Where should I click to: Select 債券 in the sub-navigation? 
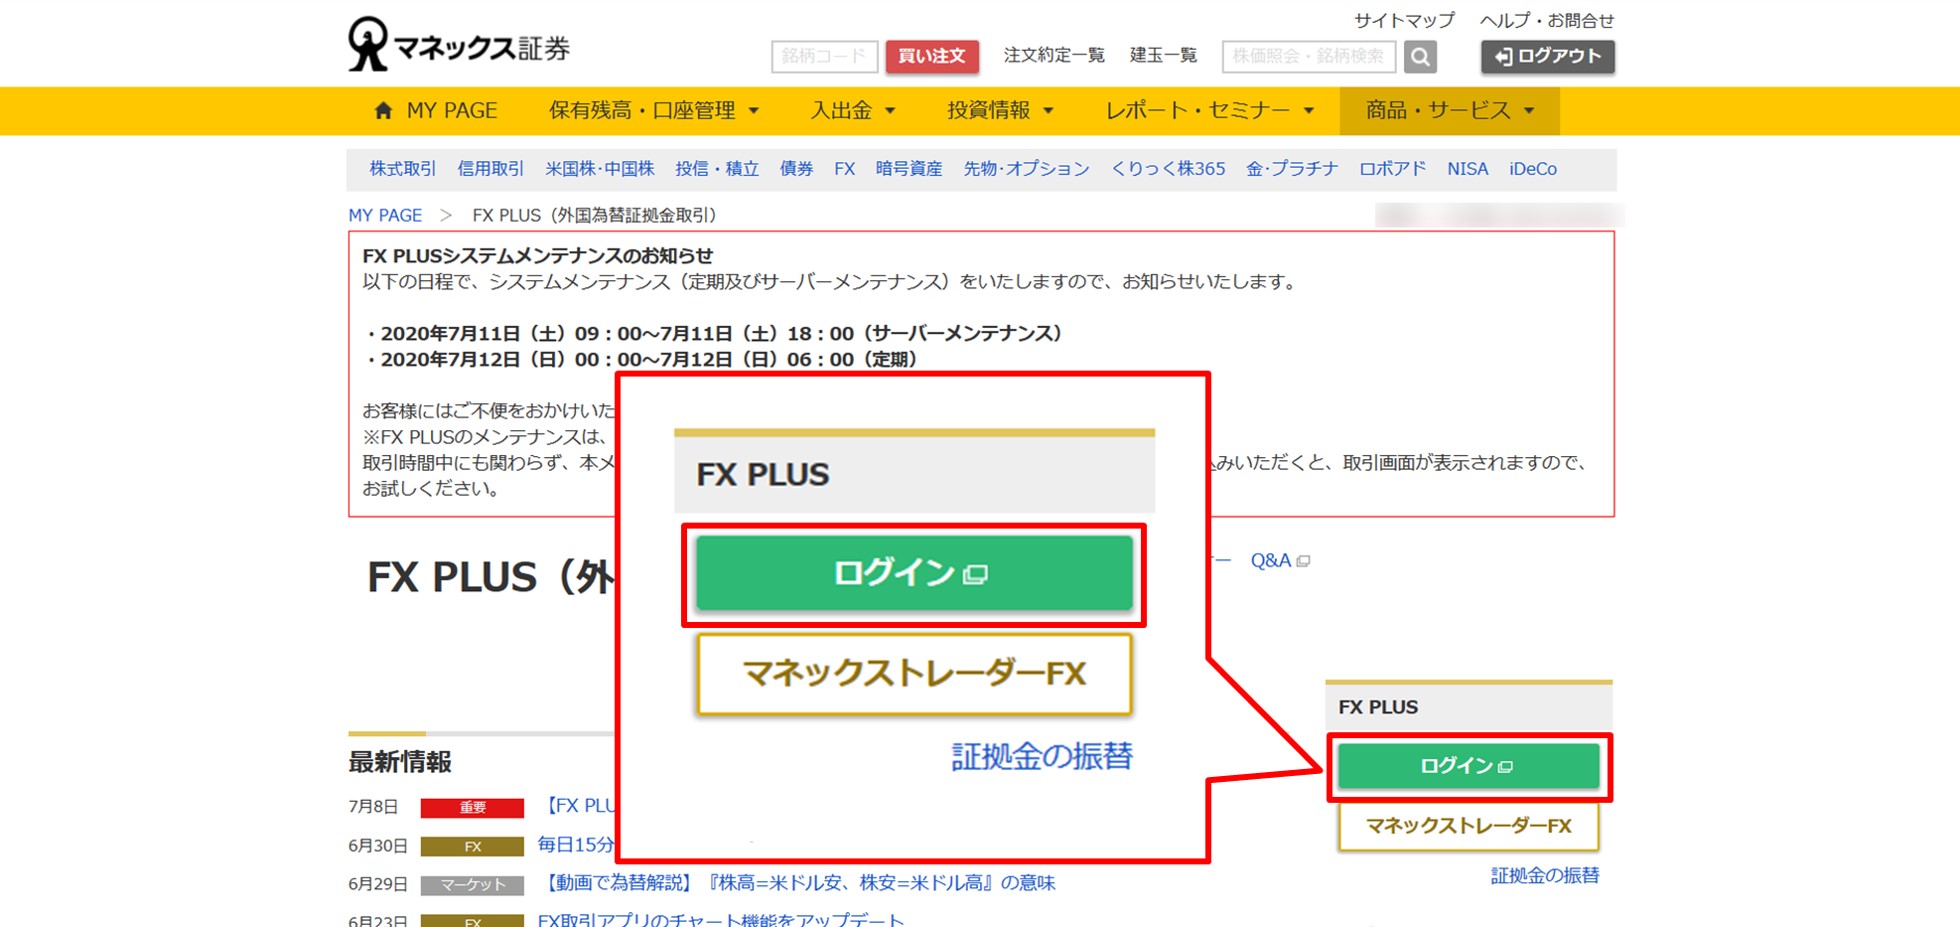pyautogui.click(x=797, y=169)
